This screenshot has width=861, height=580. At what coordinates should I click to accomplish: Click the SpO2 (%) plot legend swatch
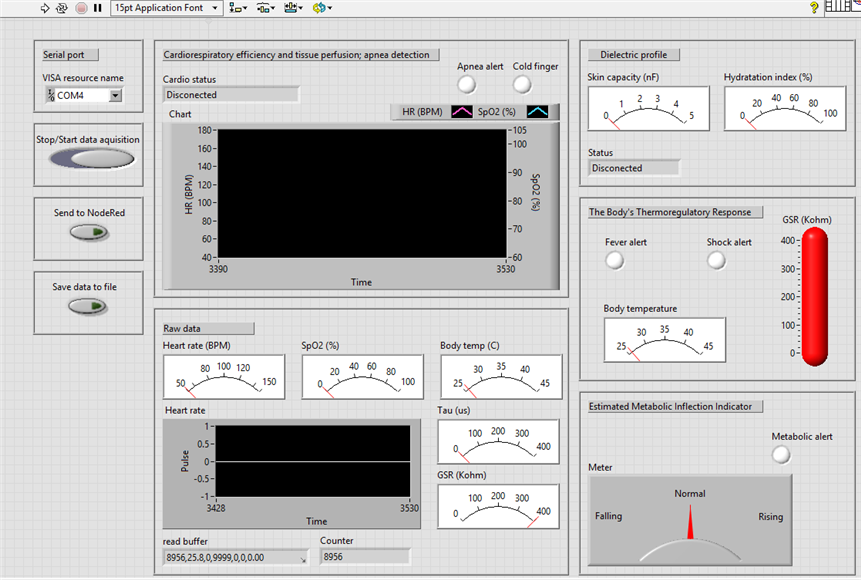click(538, 111)
